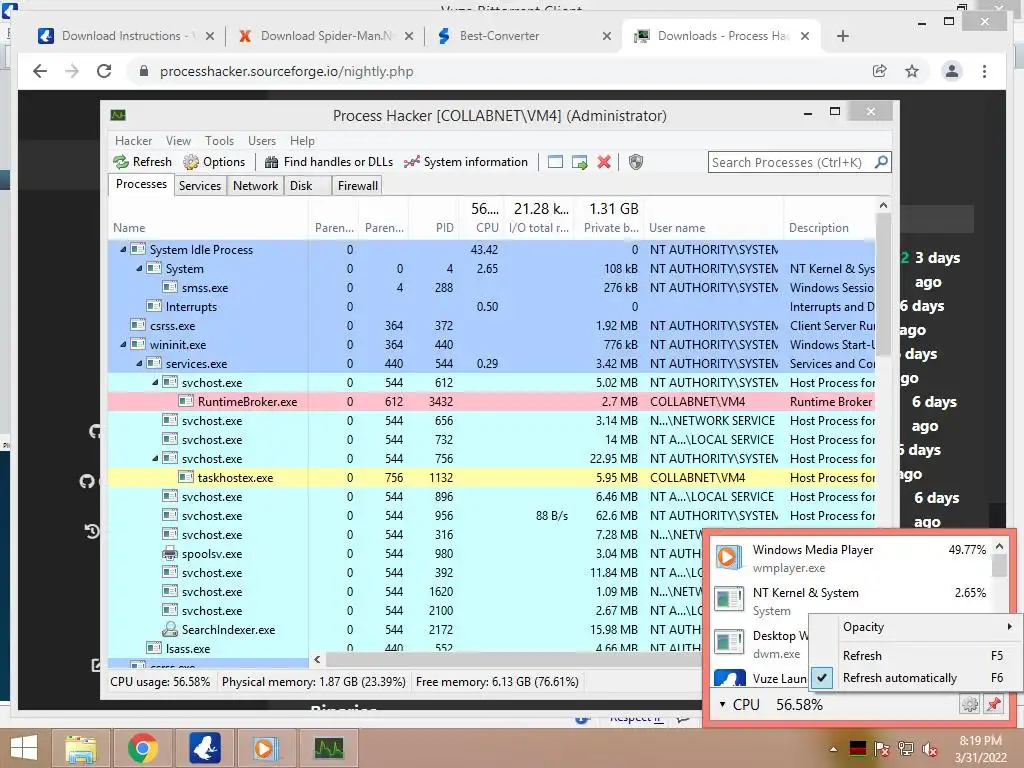The height and width of the screenshot is (768, 1024).
Task: Open the Options toolbar button
Action: (214, 162)
